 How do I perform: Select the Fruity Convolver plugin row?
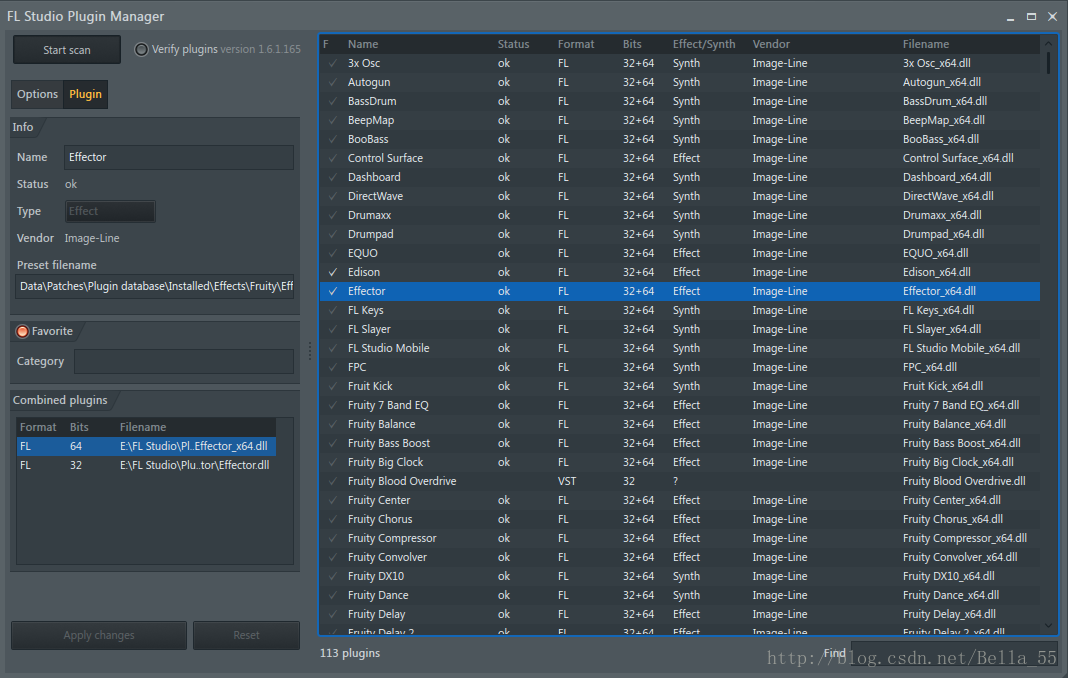(x=680, y=557)
